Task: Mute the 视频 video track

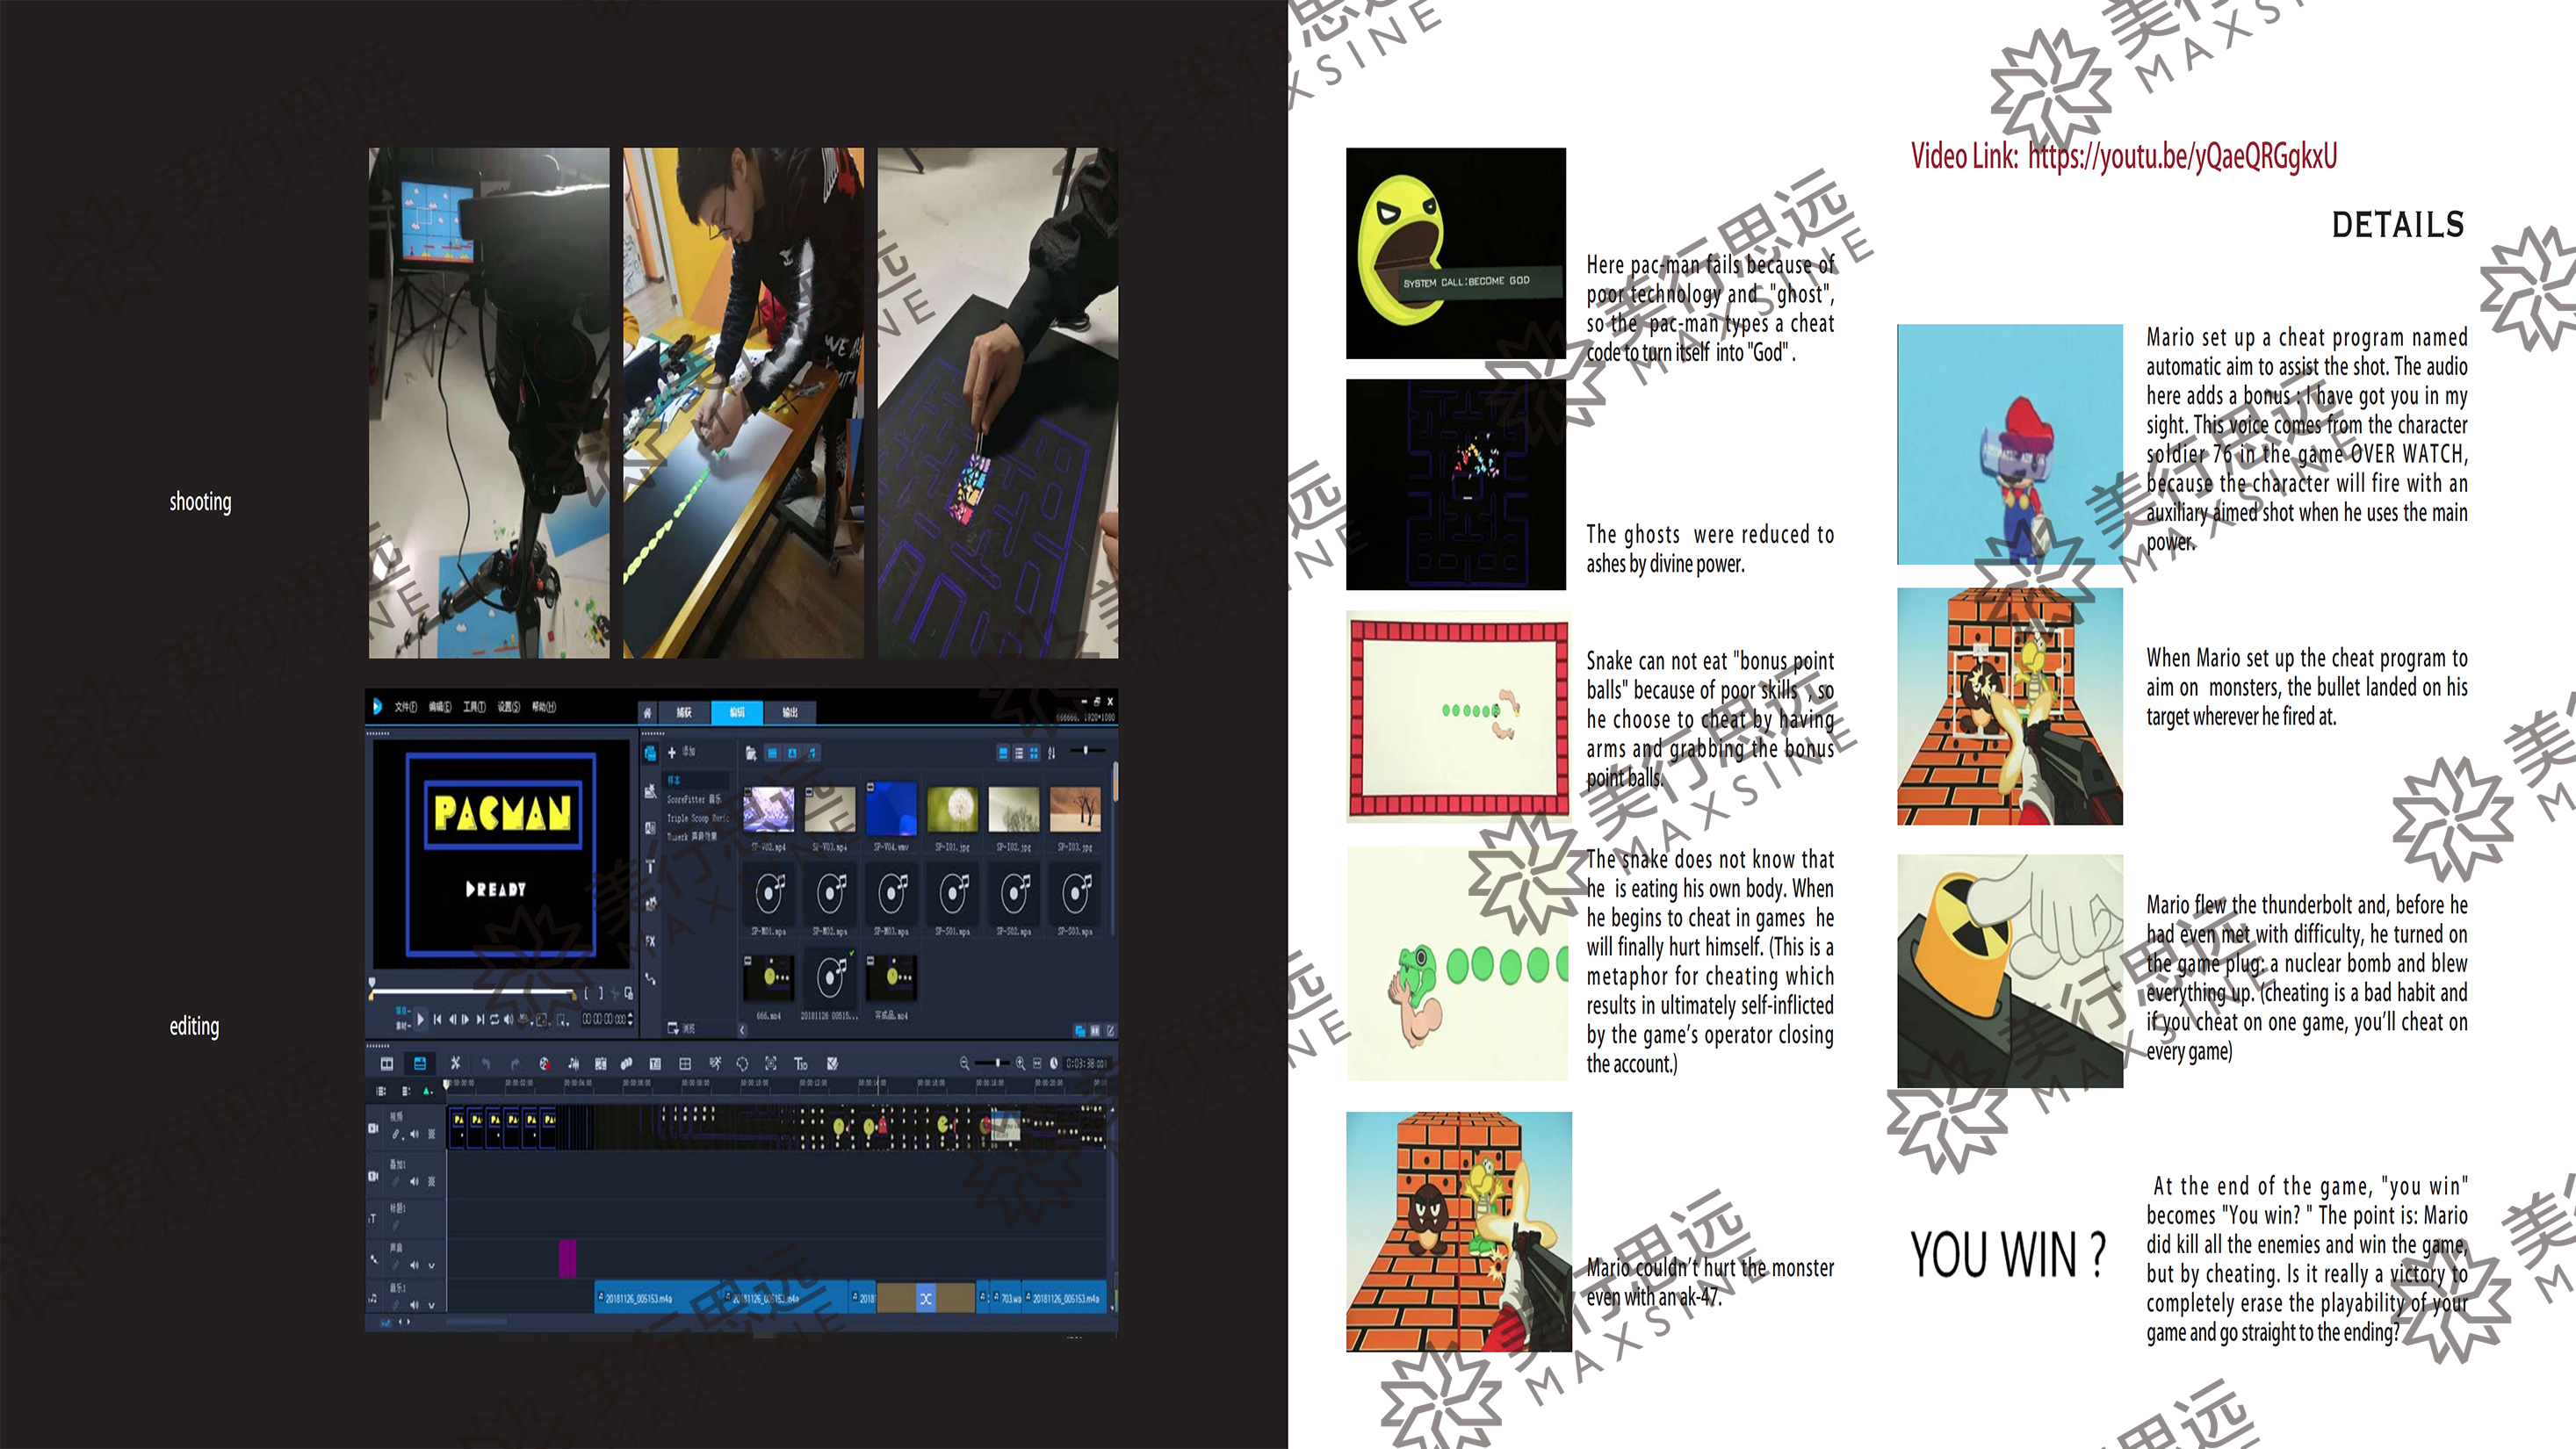Action: [x=415, y=1135]
